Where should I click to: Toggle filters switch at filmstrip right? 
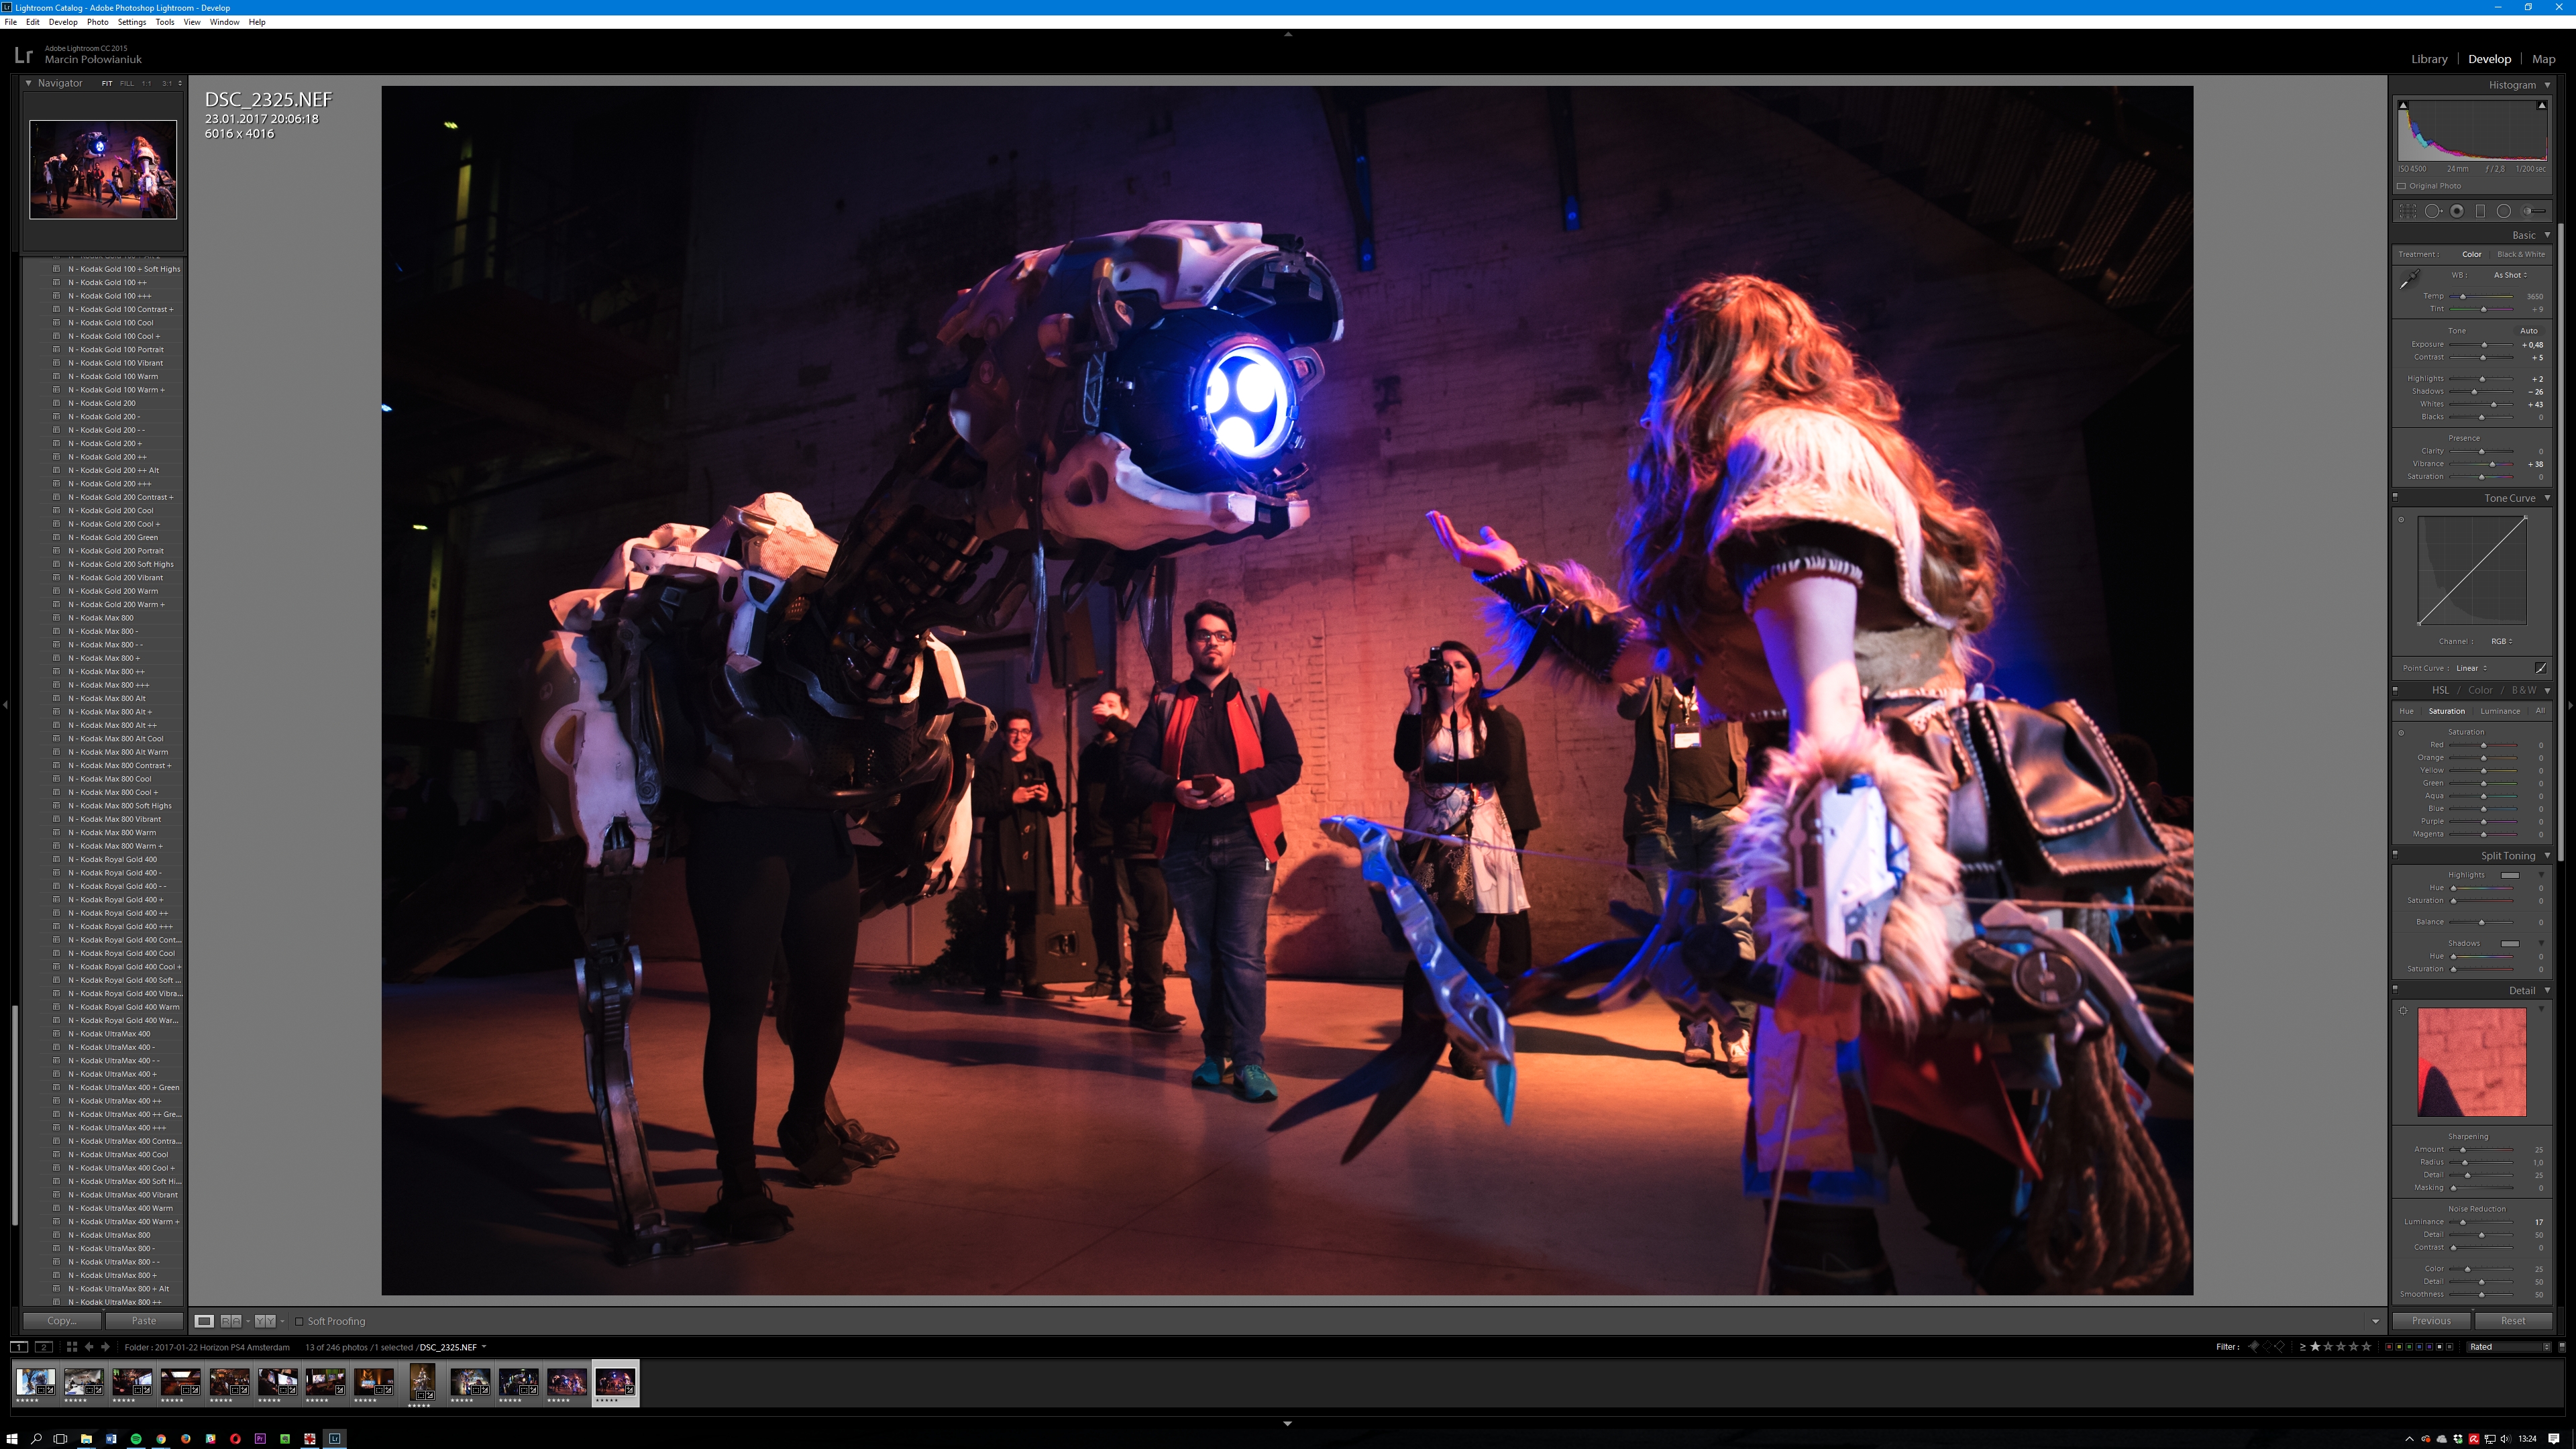2561,1347
